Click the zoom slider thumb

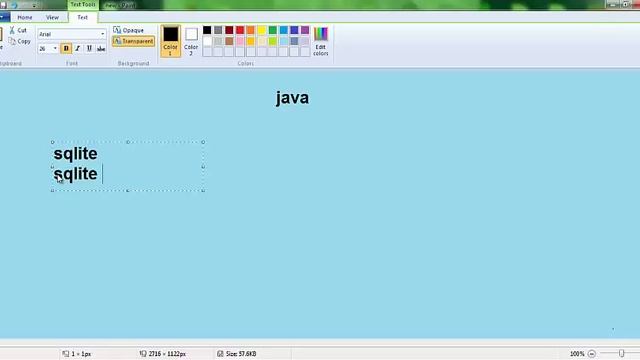[x=621, y=353]
